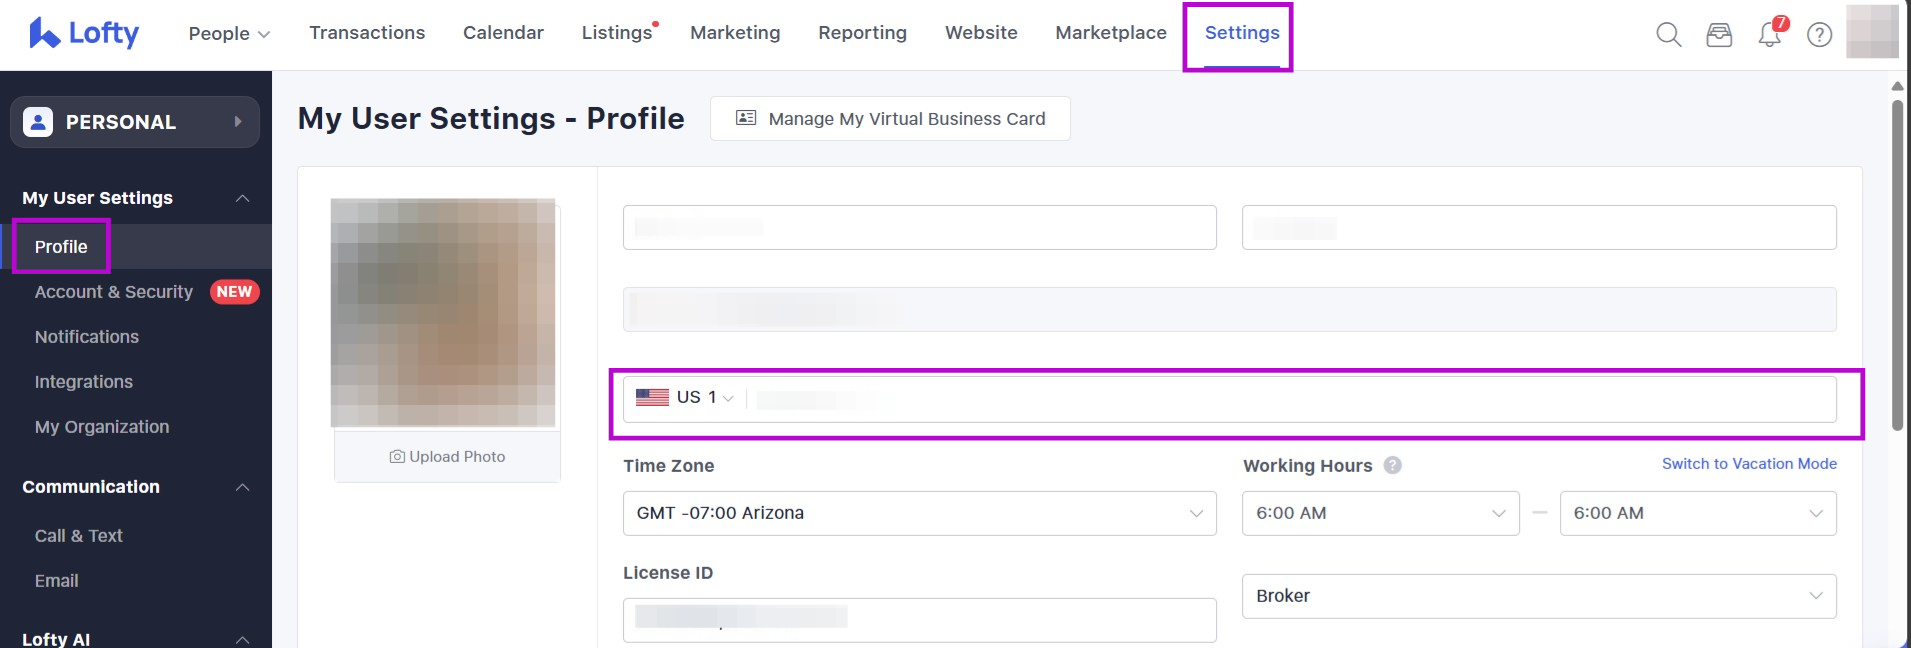The height and width of the screenshot is (648, 1911).
Task: Click the Lofty logo icon
Action: pyautogui.click(x=44, y=33)
